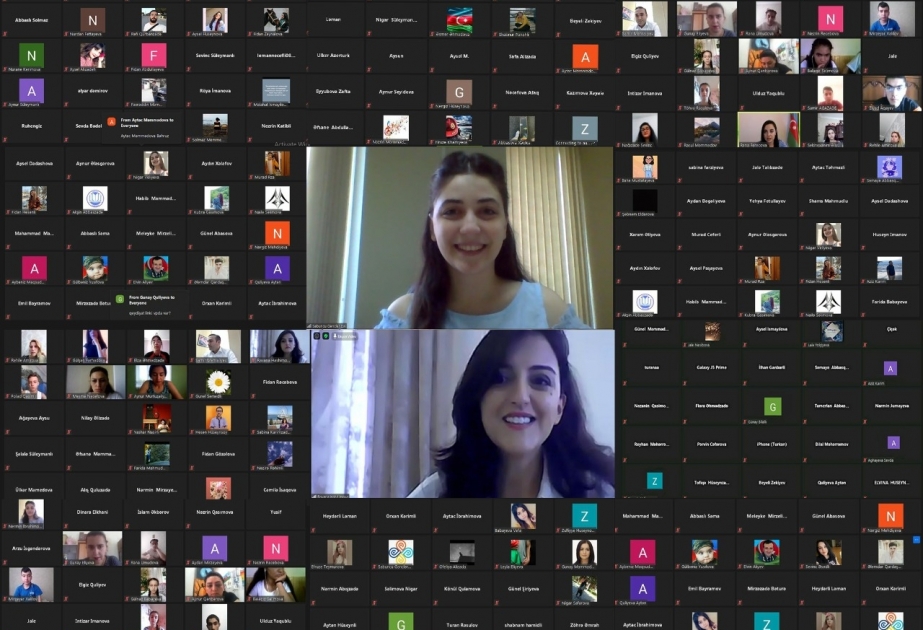Select large video of woman in white top

tap(463, 413)
